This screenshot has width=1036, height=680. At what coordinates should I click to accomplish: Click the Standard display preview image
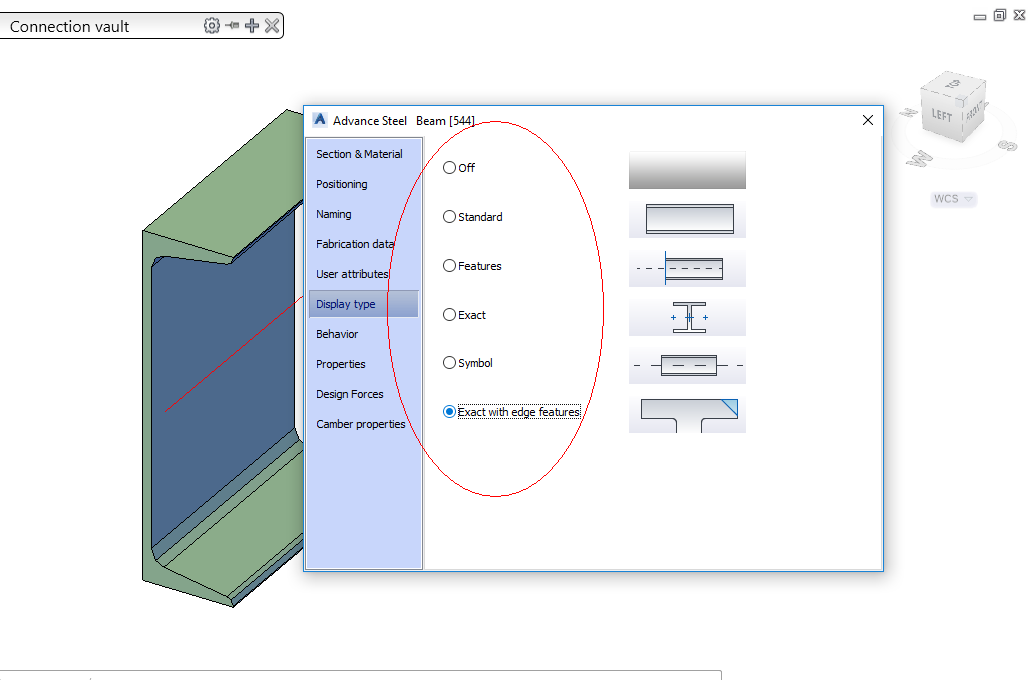click(687, 218)
